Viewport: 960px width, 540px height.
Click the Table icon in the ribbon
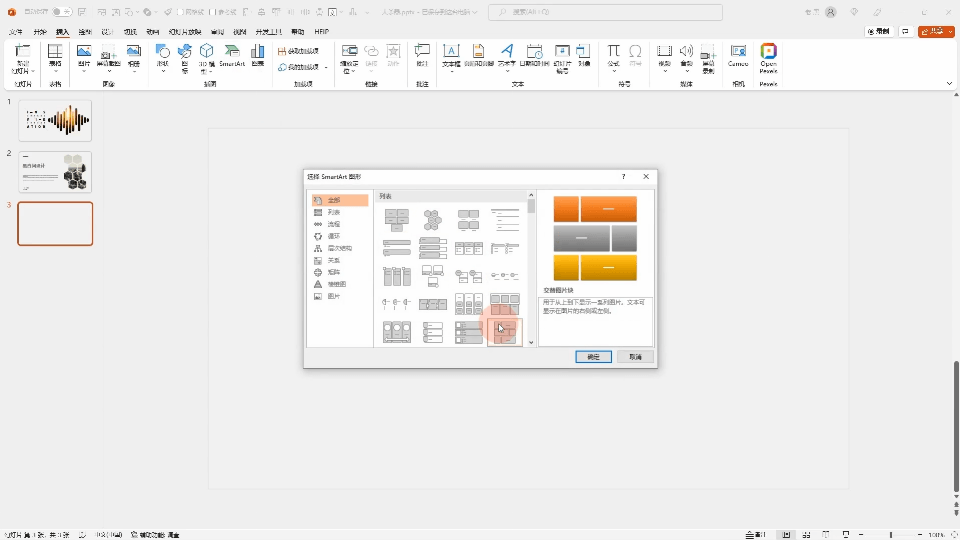[55, 51]
